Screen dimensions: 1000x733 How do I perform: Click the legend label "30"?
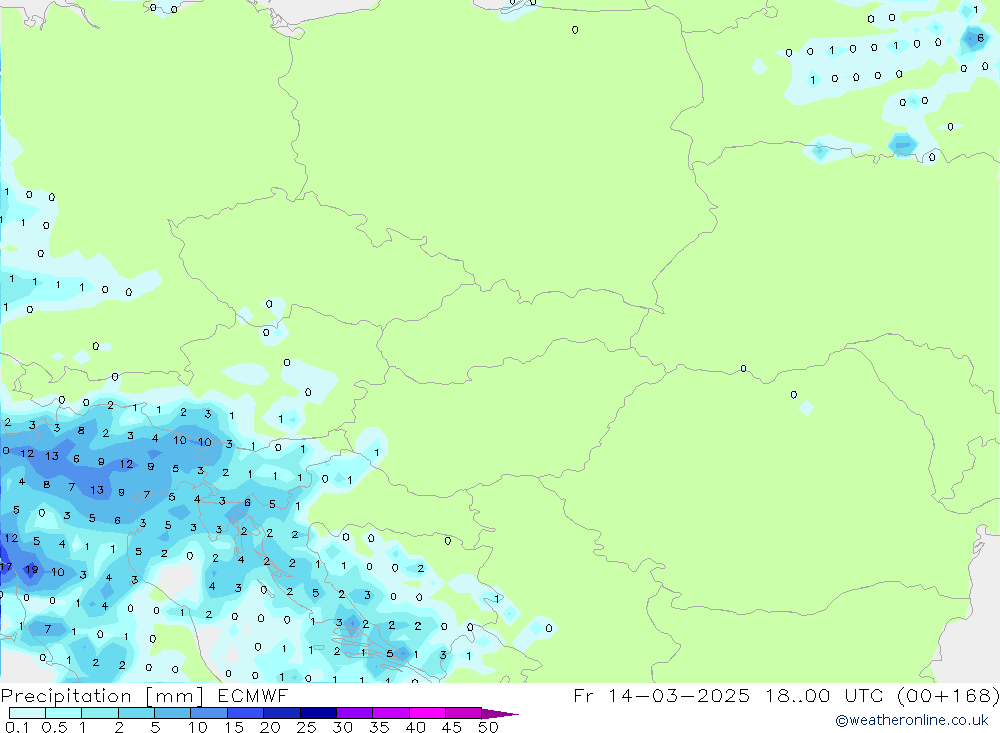tap(342, 727)
